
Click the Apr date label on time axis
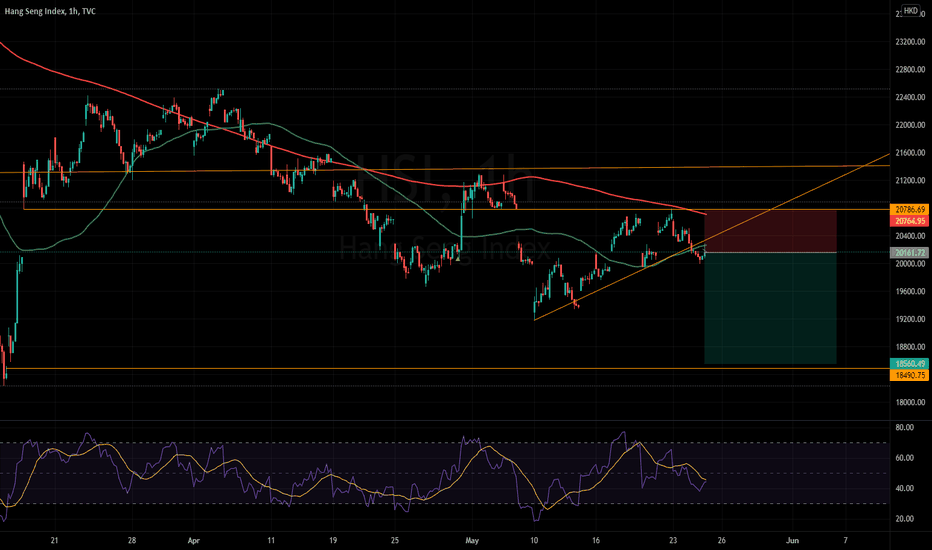click(x=194, y=540)
